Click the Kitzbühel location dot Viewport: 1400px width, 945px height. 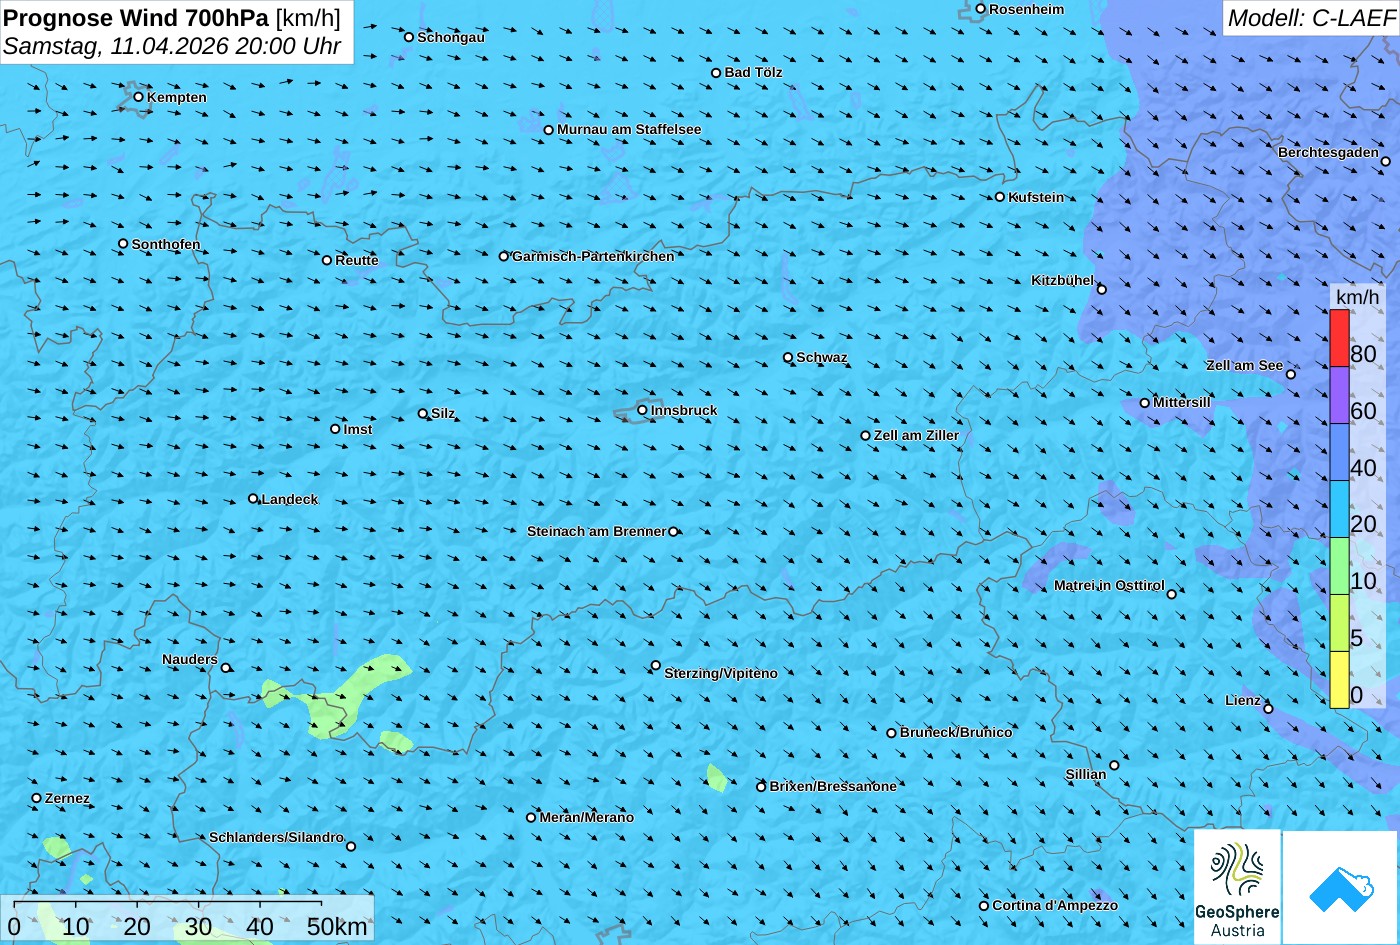coord(1101,289)
